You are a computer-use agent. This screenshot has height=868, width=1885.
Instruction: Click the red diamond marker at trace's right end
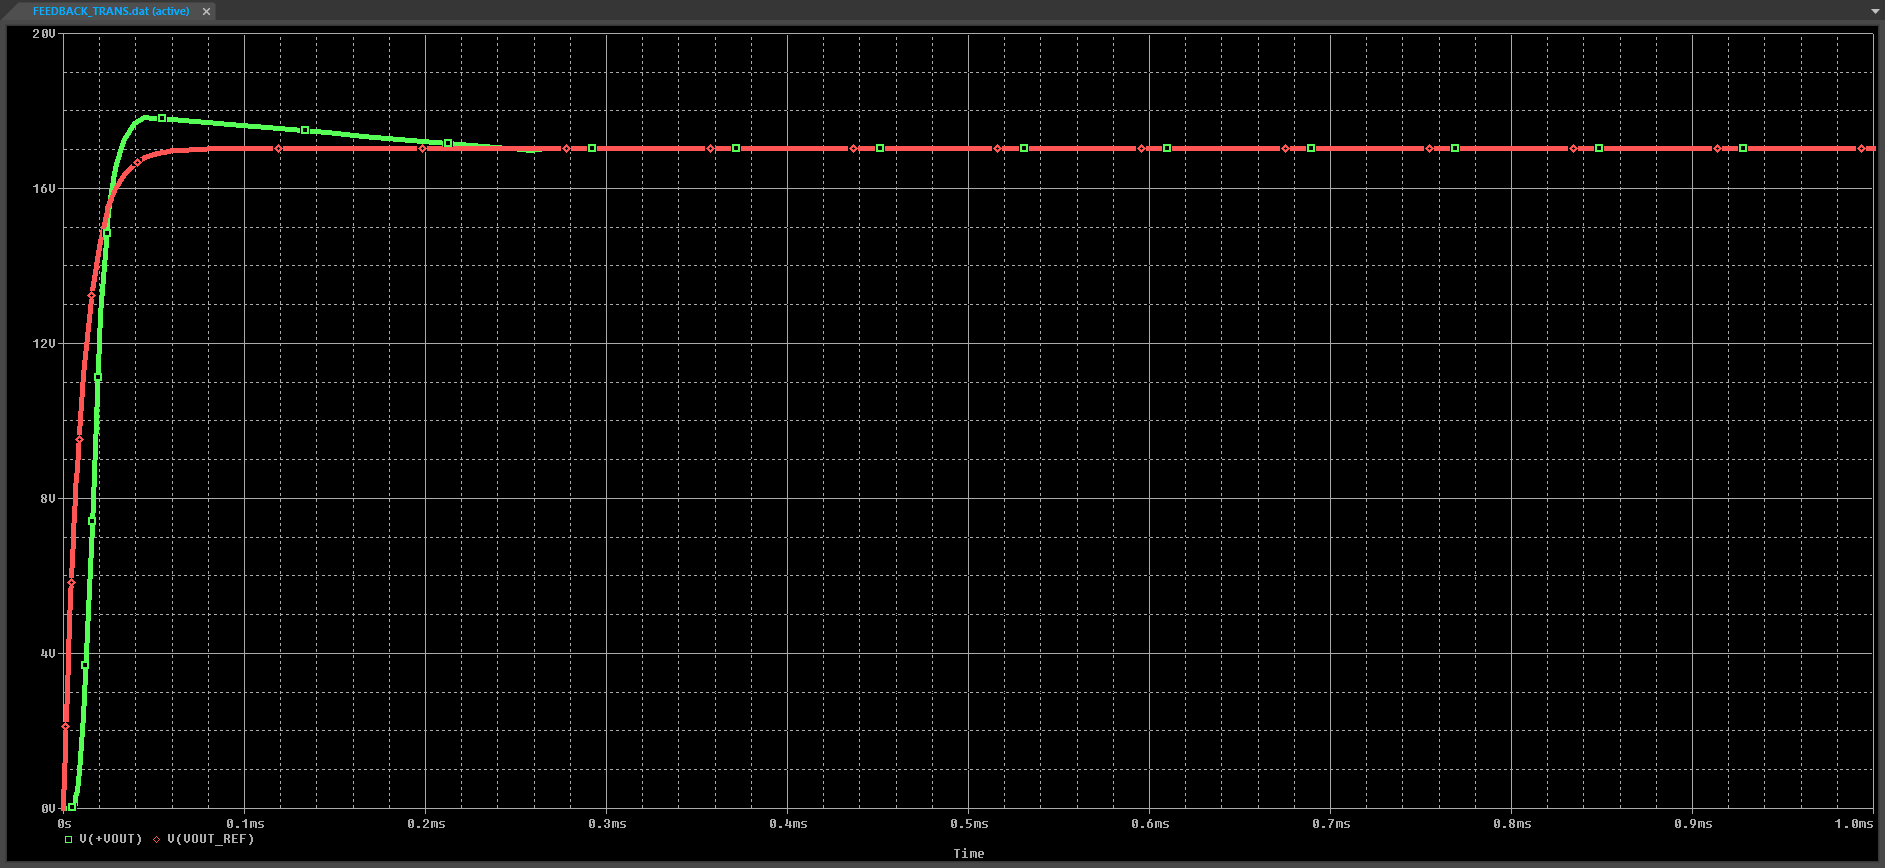1861,149
